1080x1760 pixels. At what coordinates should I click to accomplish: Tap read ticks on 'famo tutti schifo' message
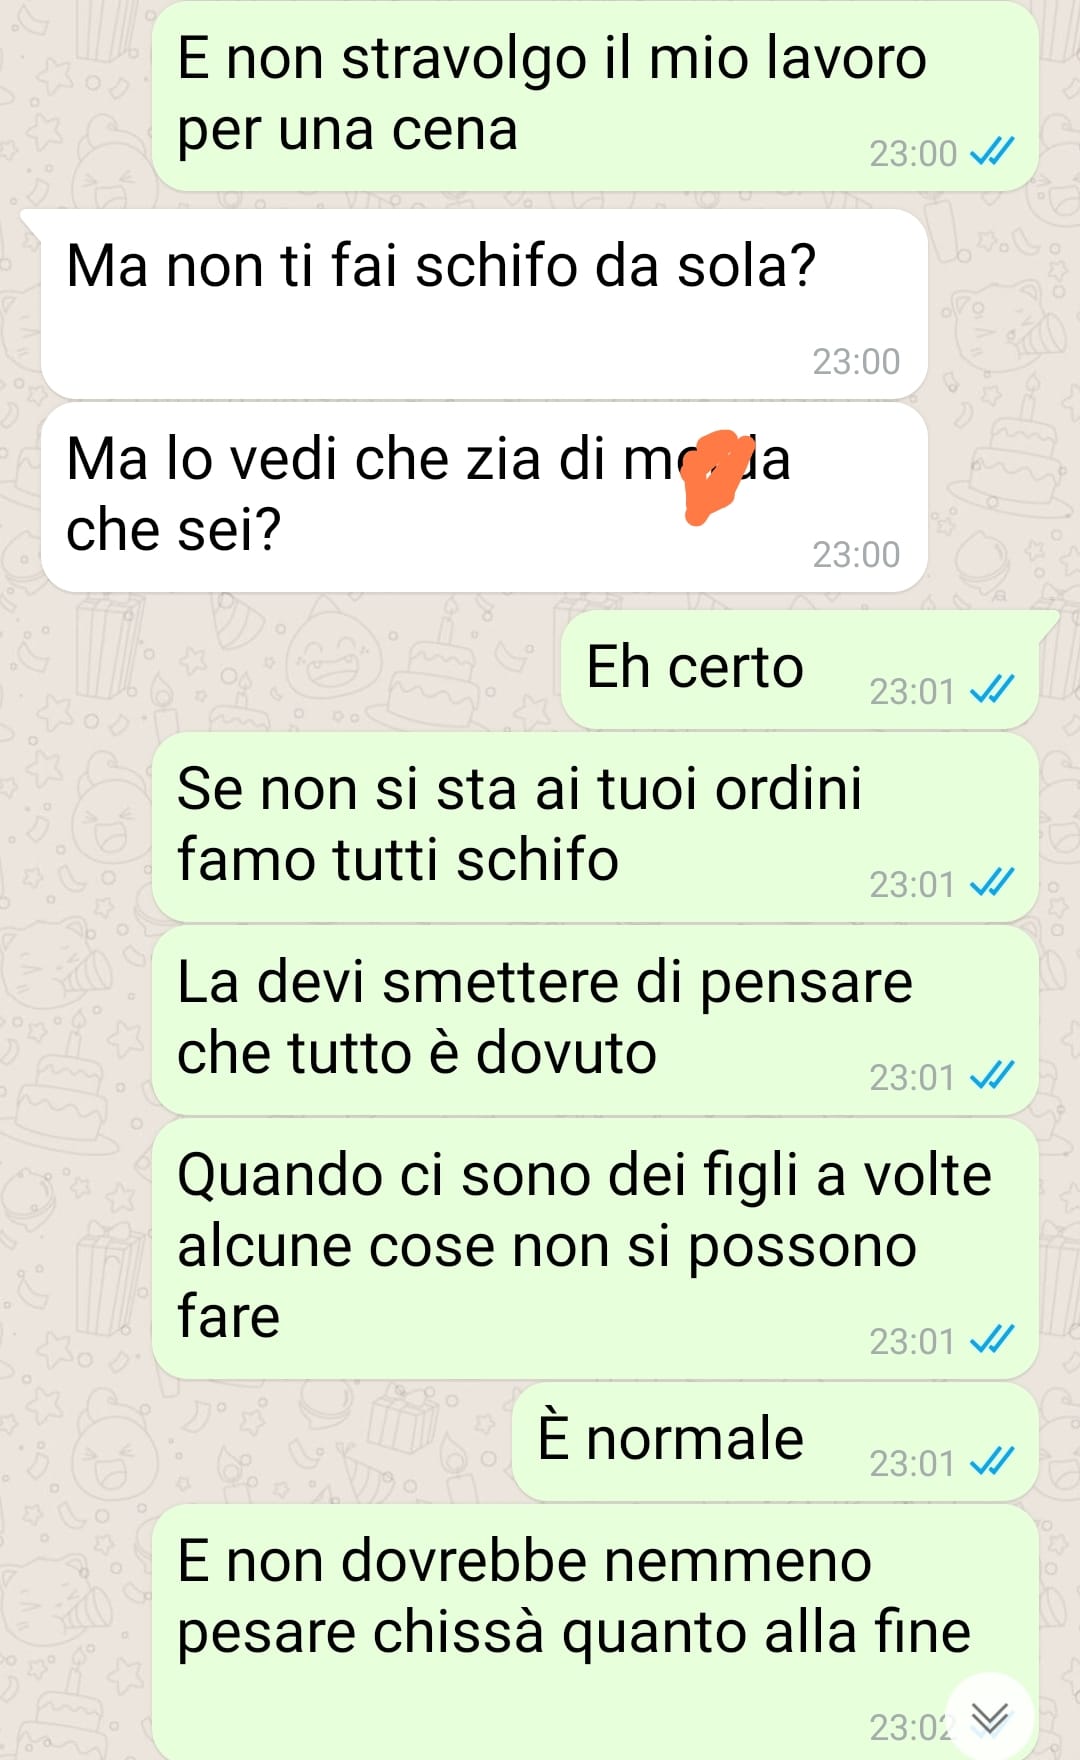click(x=992, y=883)
